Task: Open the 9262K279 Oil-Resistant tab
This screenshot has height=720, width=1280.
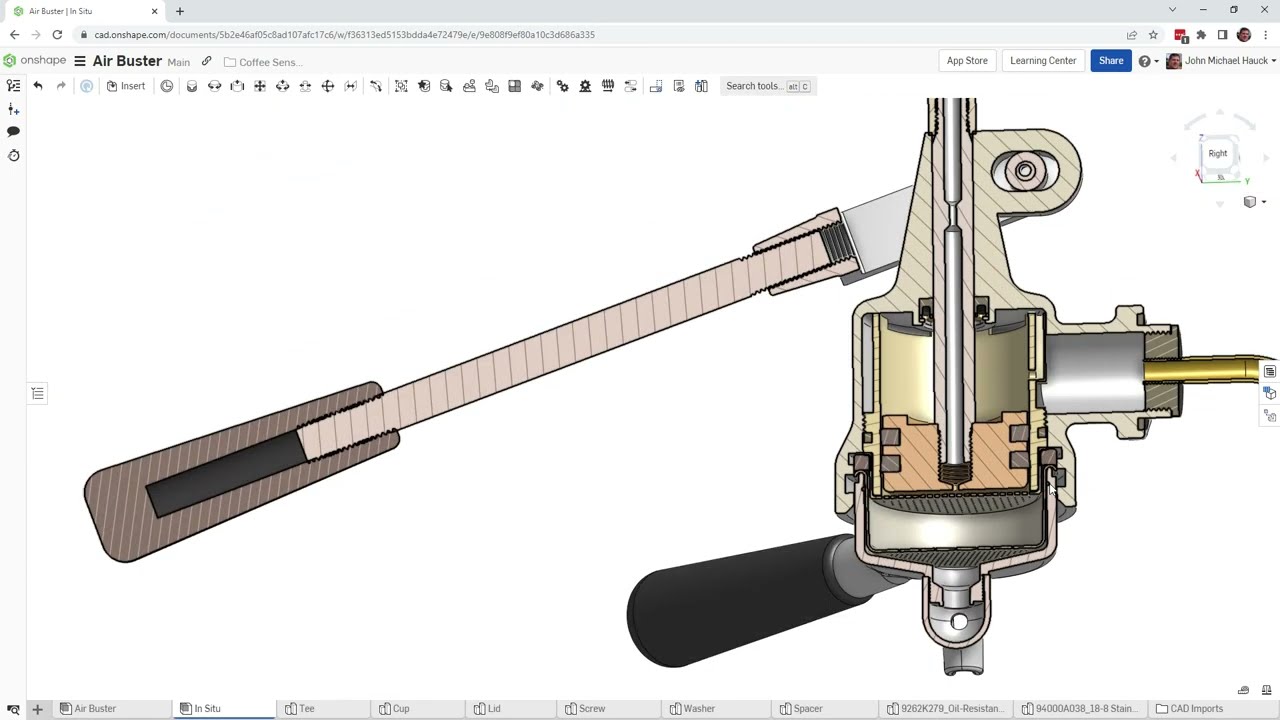Action: click(x=944, y=708)
